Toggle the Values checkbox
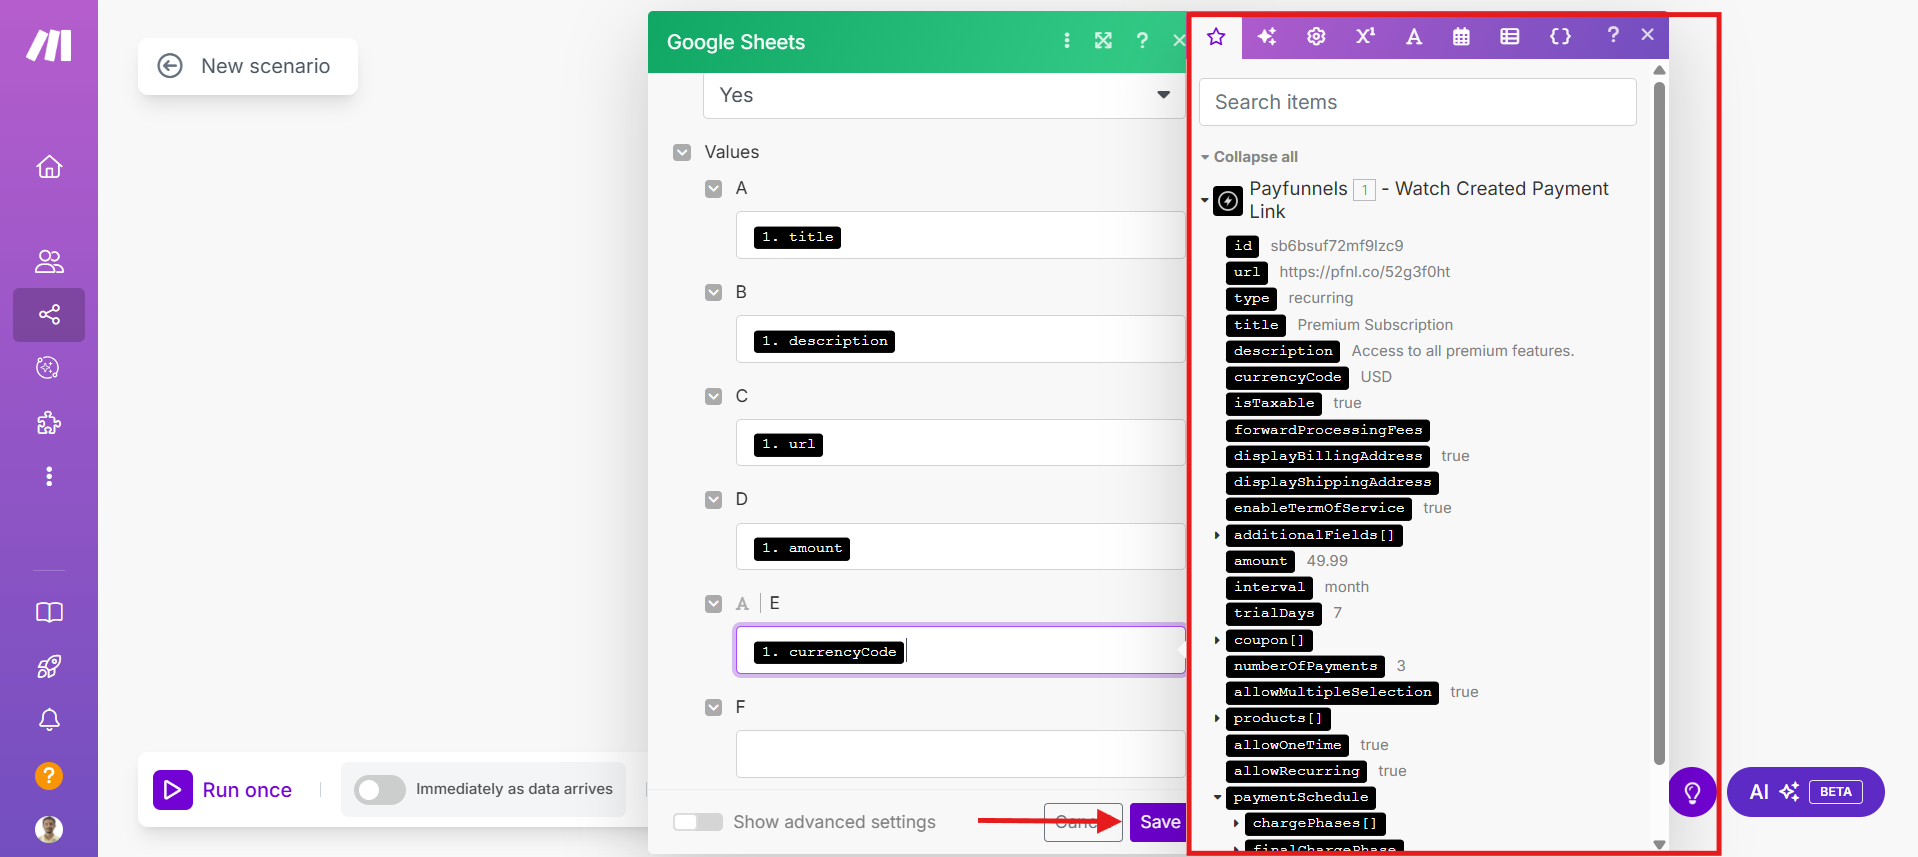Image resolution: width=1918 pixels, height=857 pixels. tap(682, 153)
